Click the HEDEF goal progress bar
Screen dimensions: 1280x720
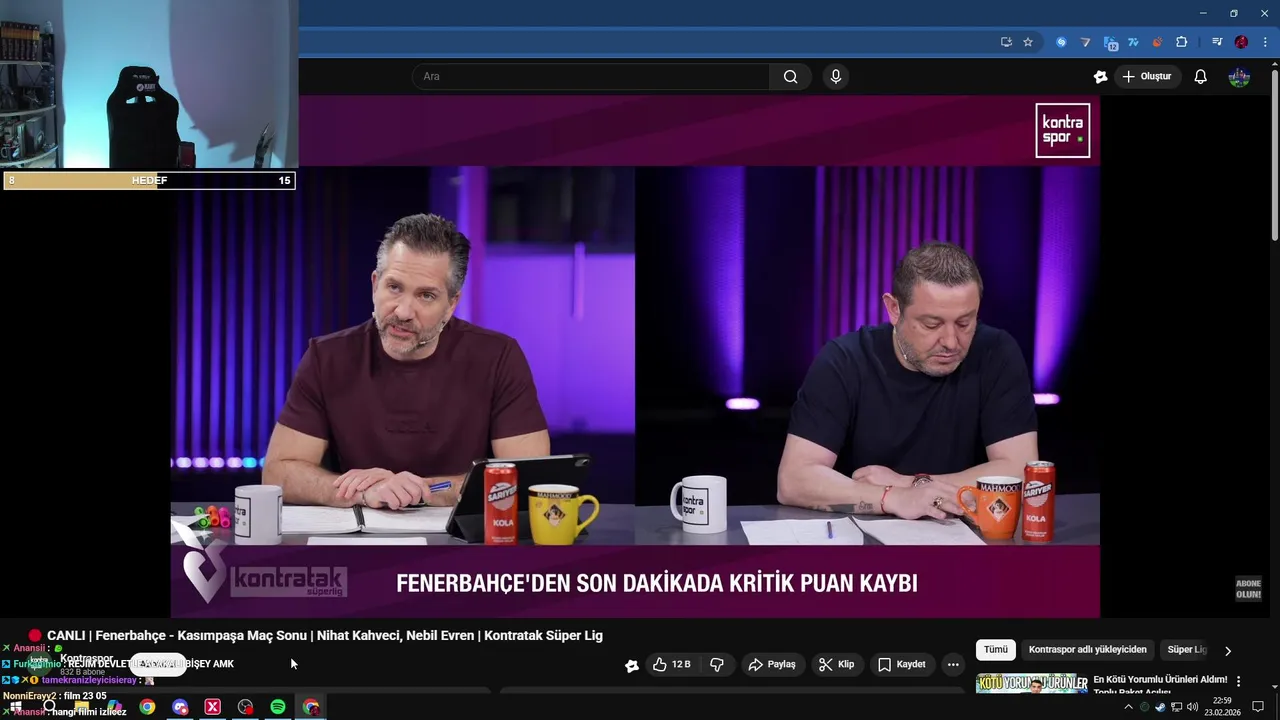click(149, 181)
